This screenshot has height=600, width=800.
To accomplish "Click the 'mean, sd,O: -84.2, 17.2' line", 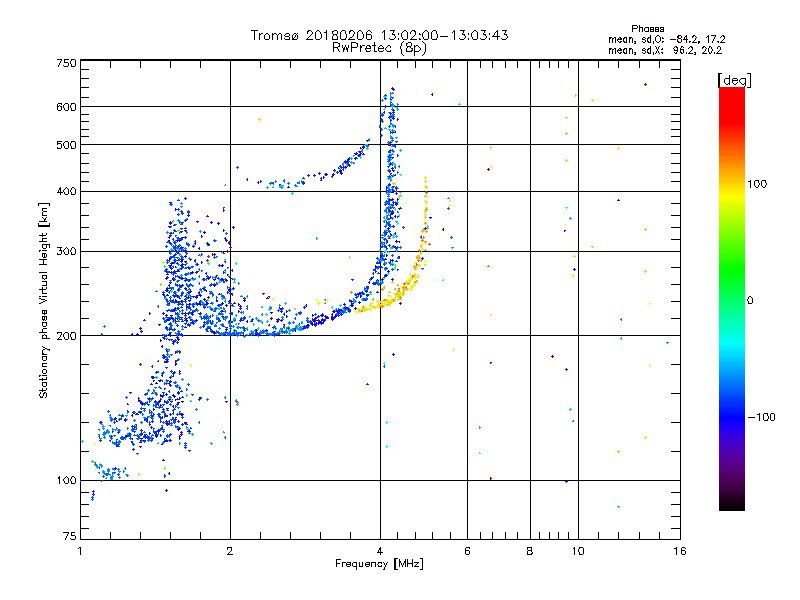I will click(x=666, y=39).
